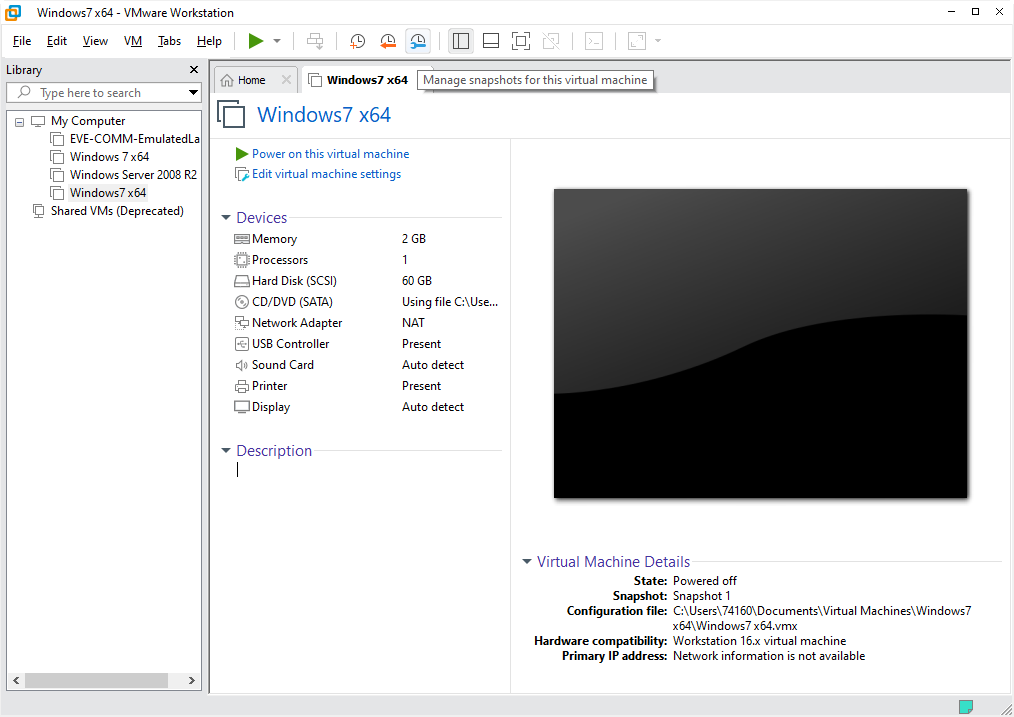Click the Printer device icon
Viewport: 1014px width, 717px height.
pyautogui.click(x=242, y=386)
